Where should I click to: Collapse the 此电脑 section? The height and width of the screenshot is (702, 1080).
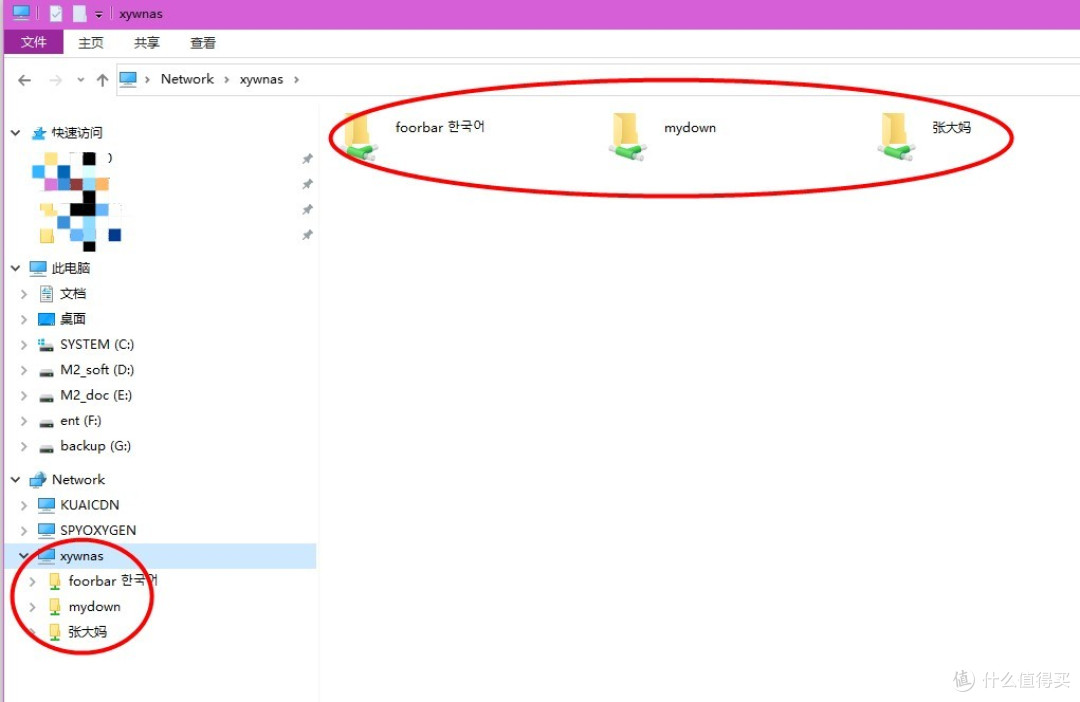tap(15, 268)
